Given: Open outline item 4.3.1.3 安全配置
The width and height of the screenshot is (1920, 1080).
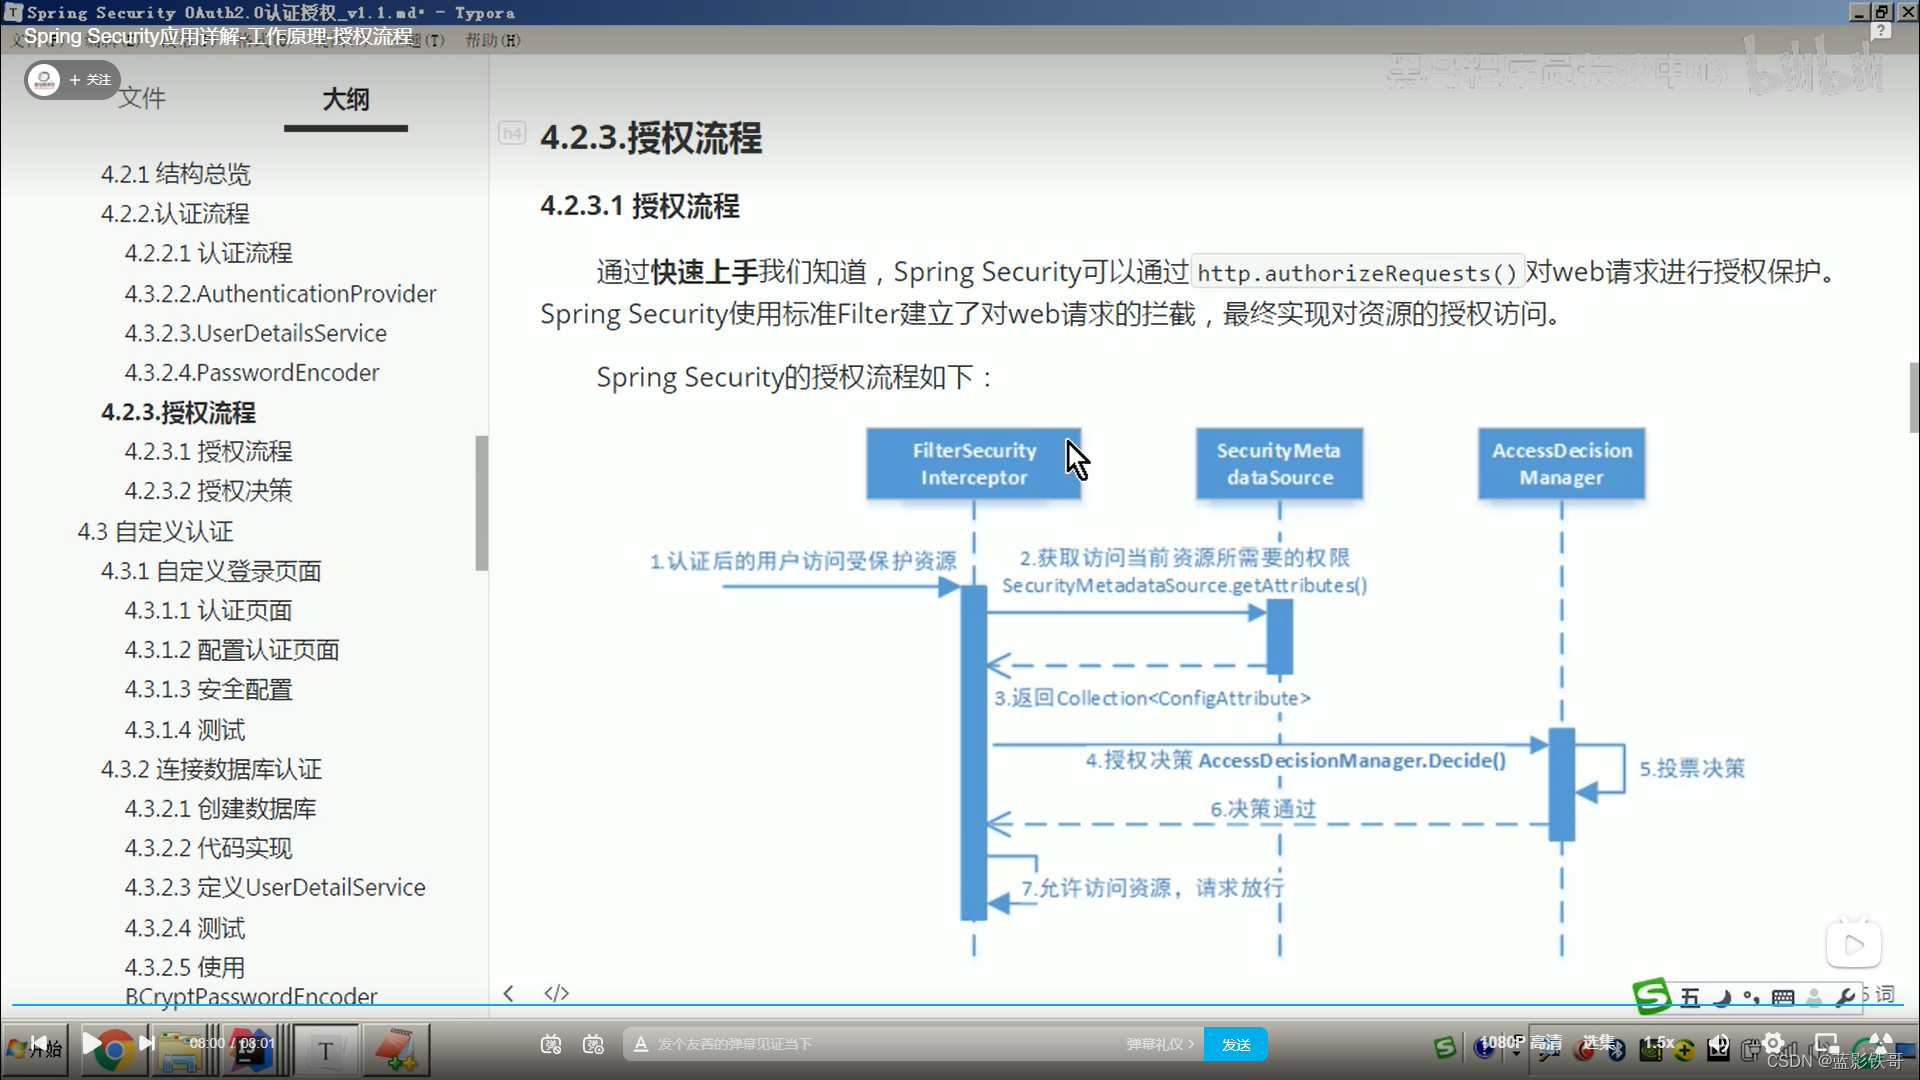Looking at the screenshot, I should 208,690.
